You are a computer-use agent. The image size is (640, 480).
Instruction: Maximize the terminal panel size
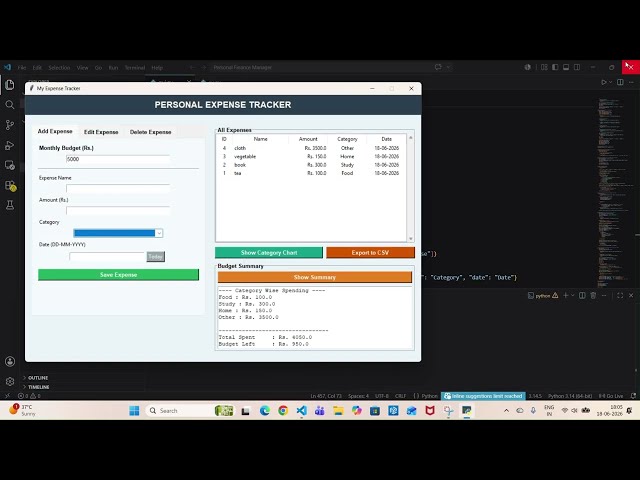tap(620, 295)
